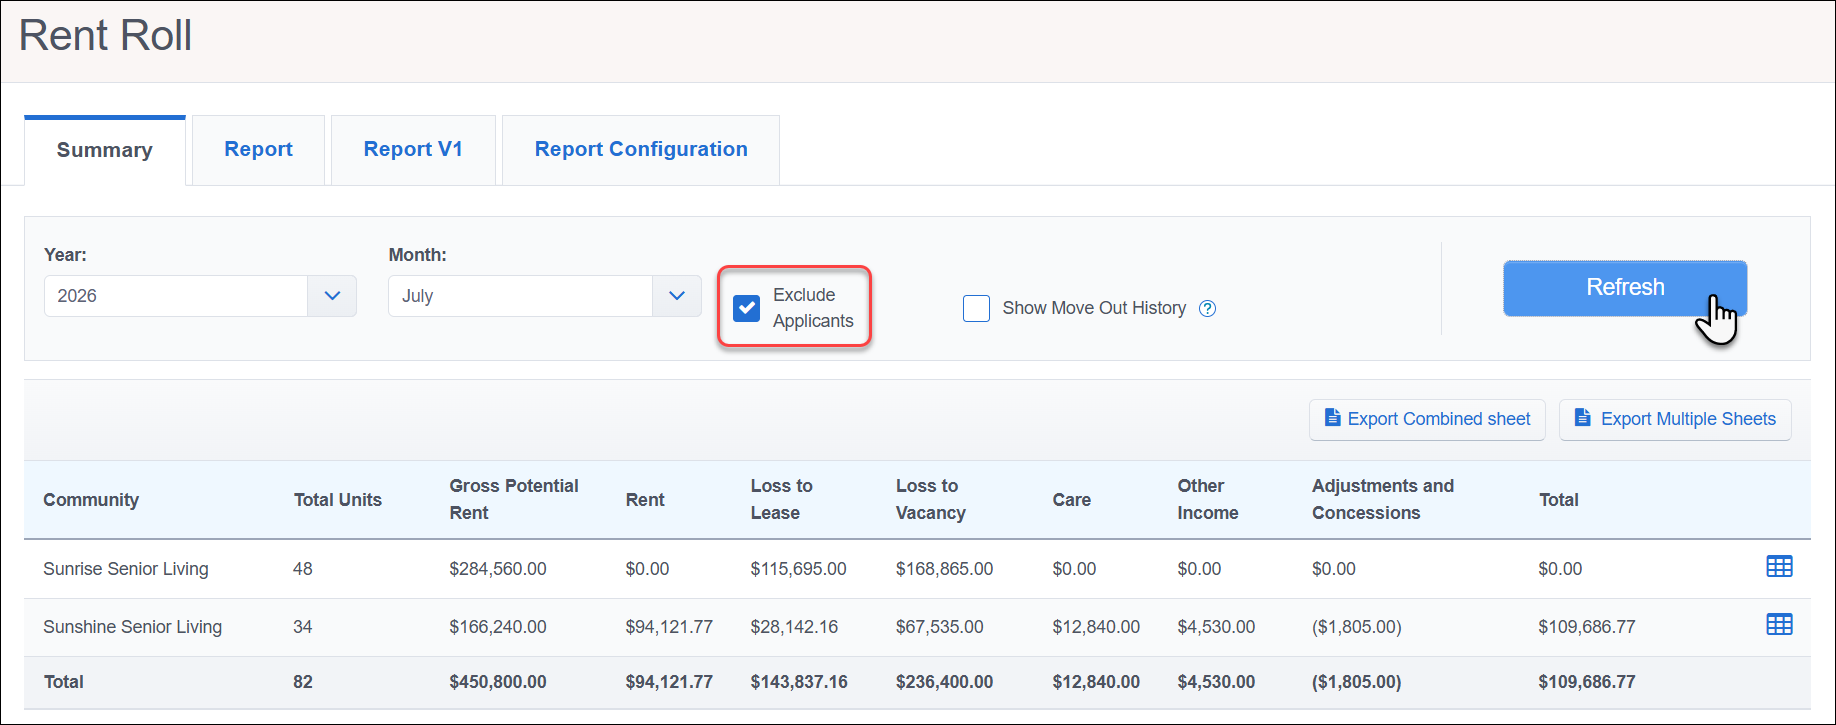This screenshot has width=1836, height=725.
Task: Click the Community column header
Action: tap(91, 500)
